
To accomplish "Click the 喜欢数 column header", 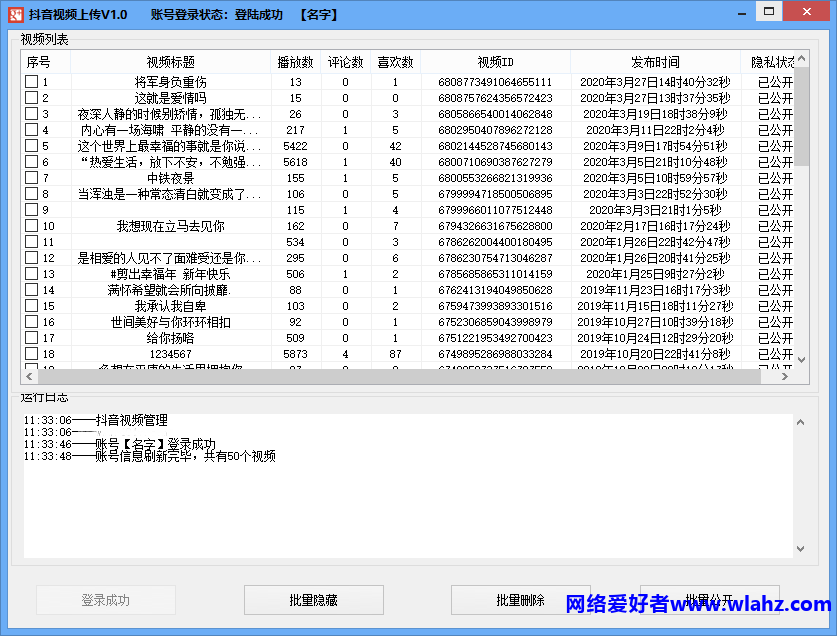I will 396,62.
